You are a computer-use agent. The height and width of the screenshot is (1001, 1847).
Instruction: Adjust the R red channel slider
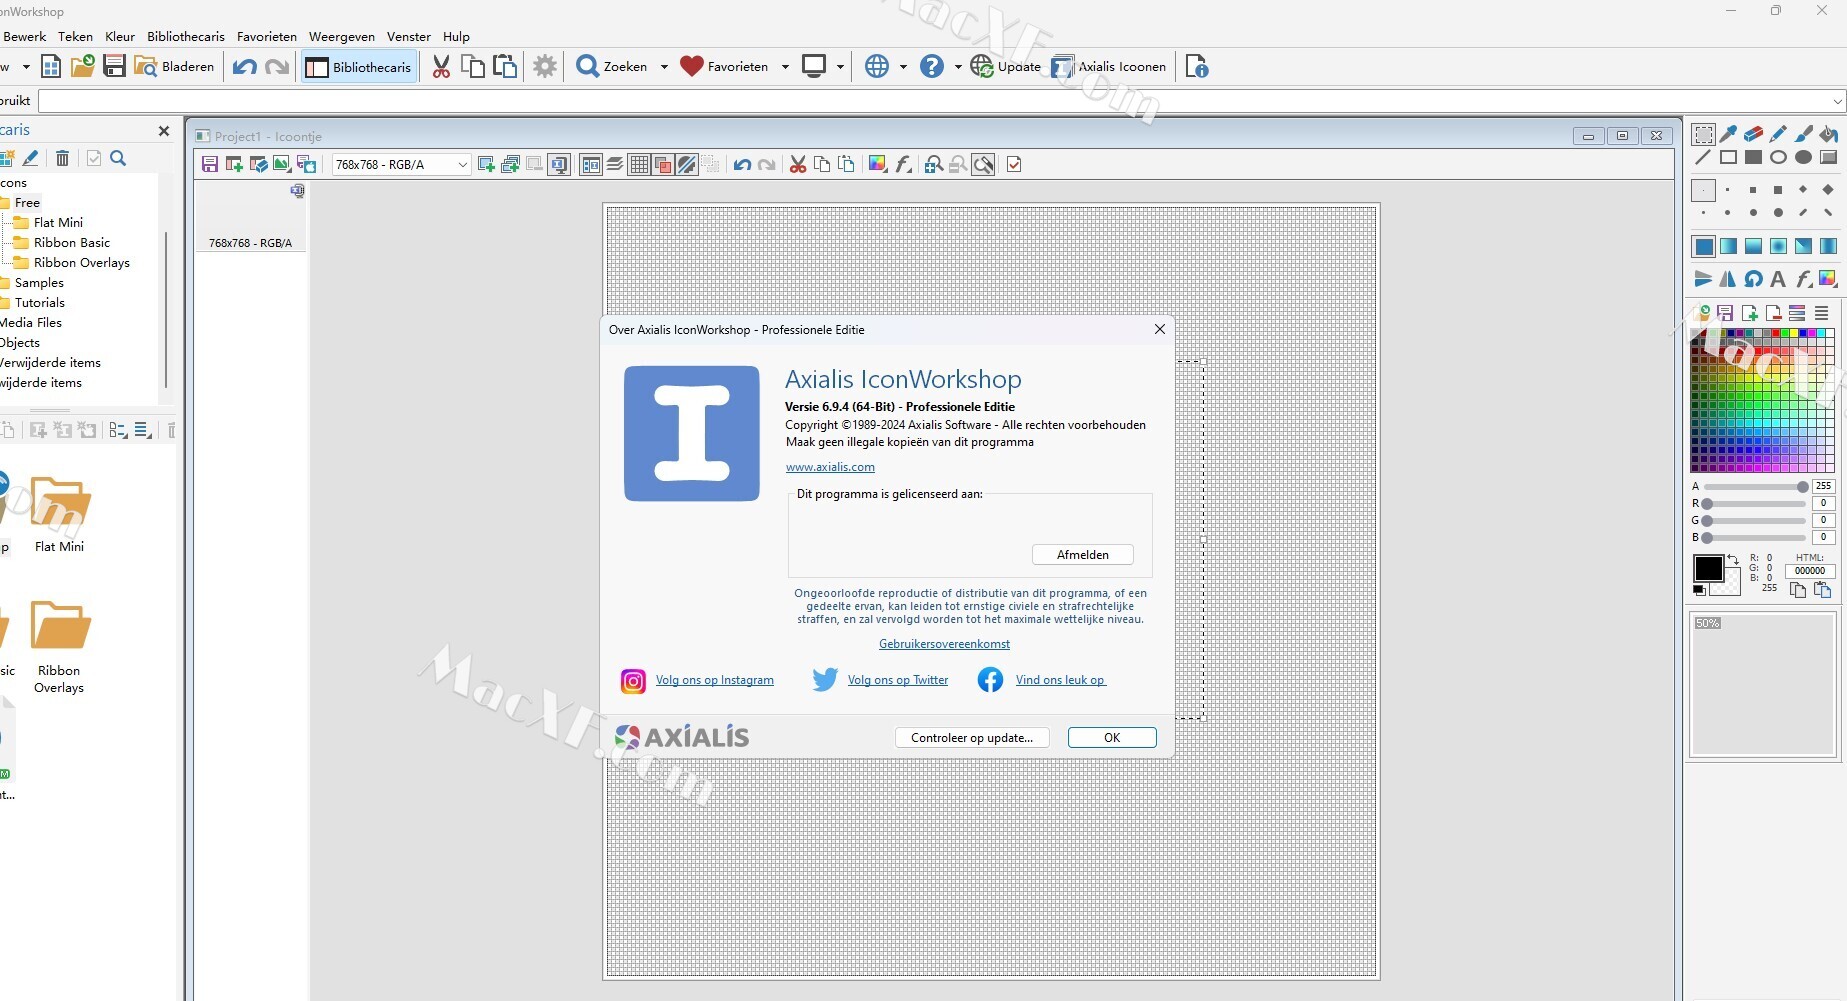coord(1755,504)
